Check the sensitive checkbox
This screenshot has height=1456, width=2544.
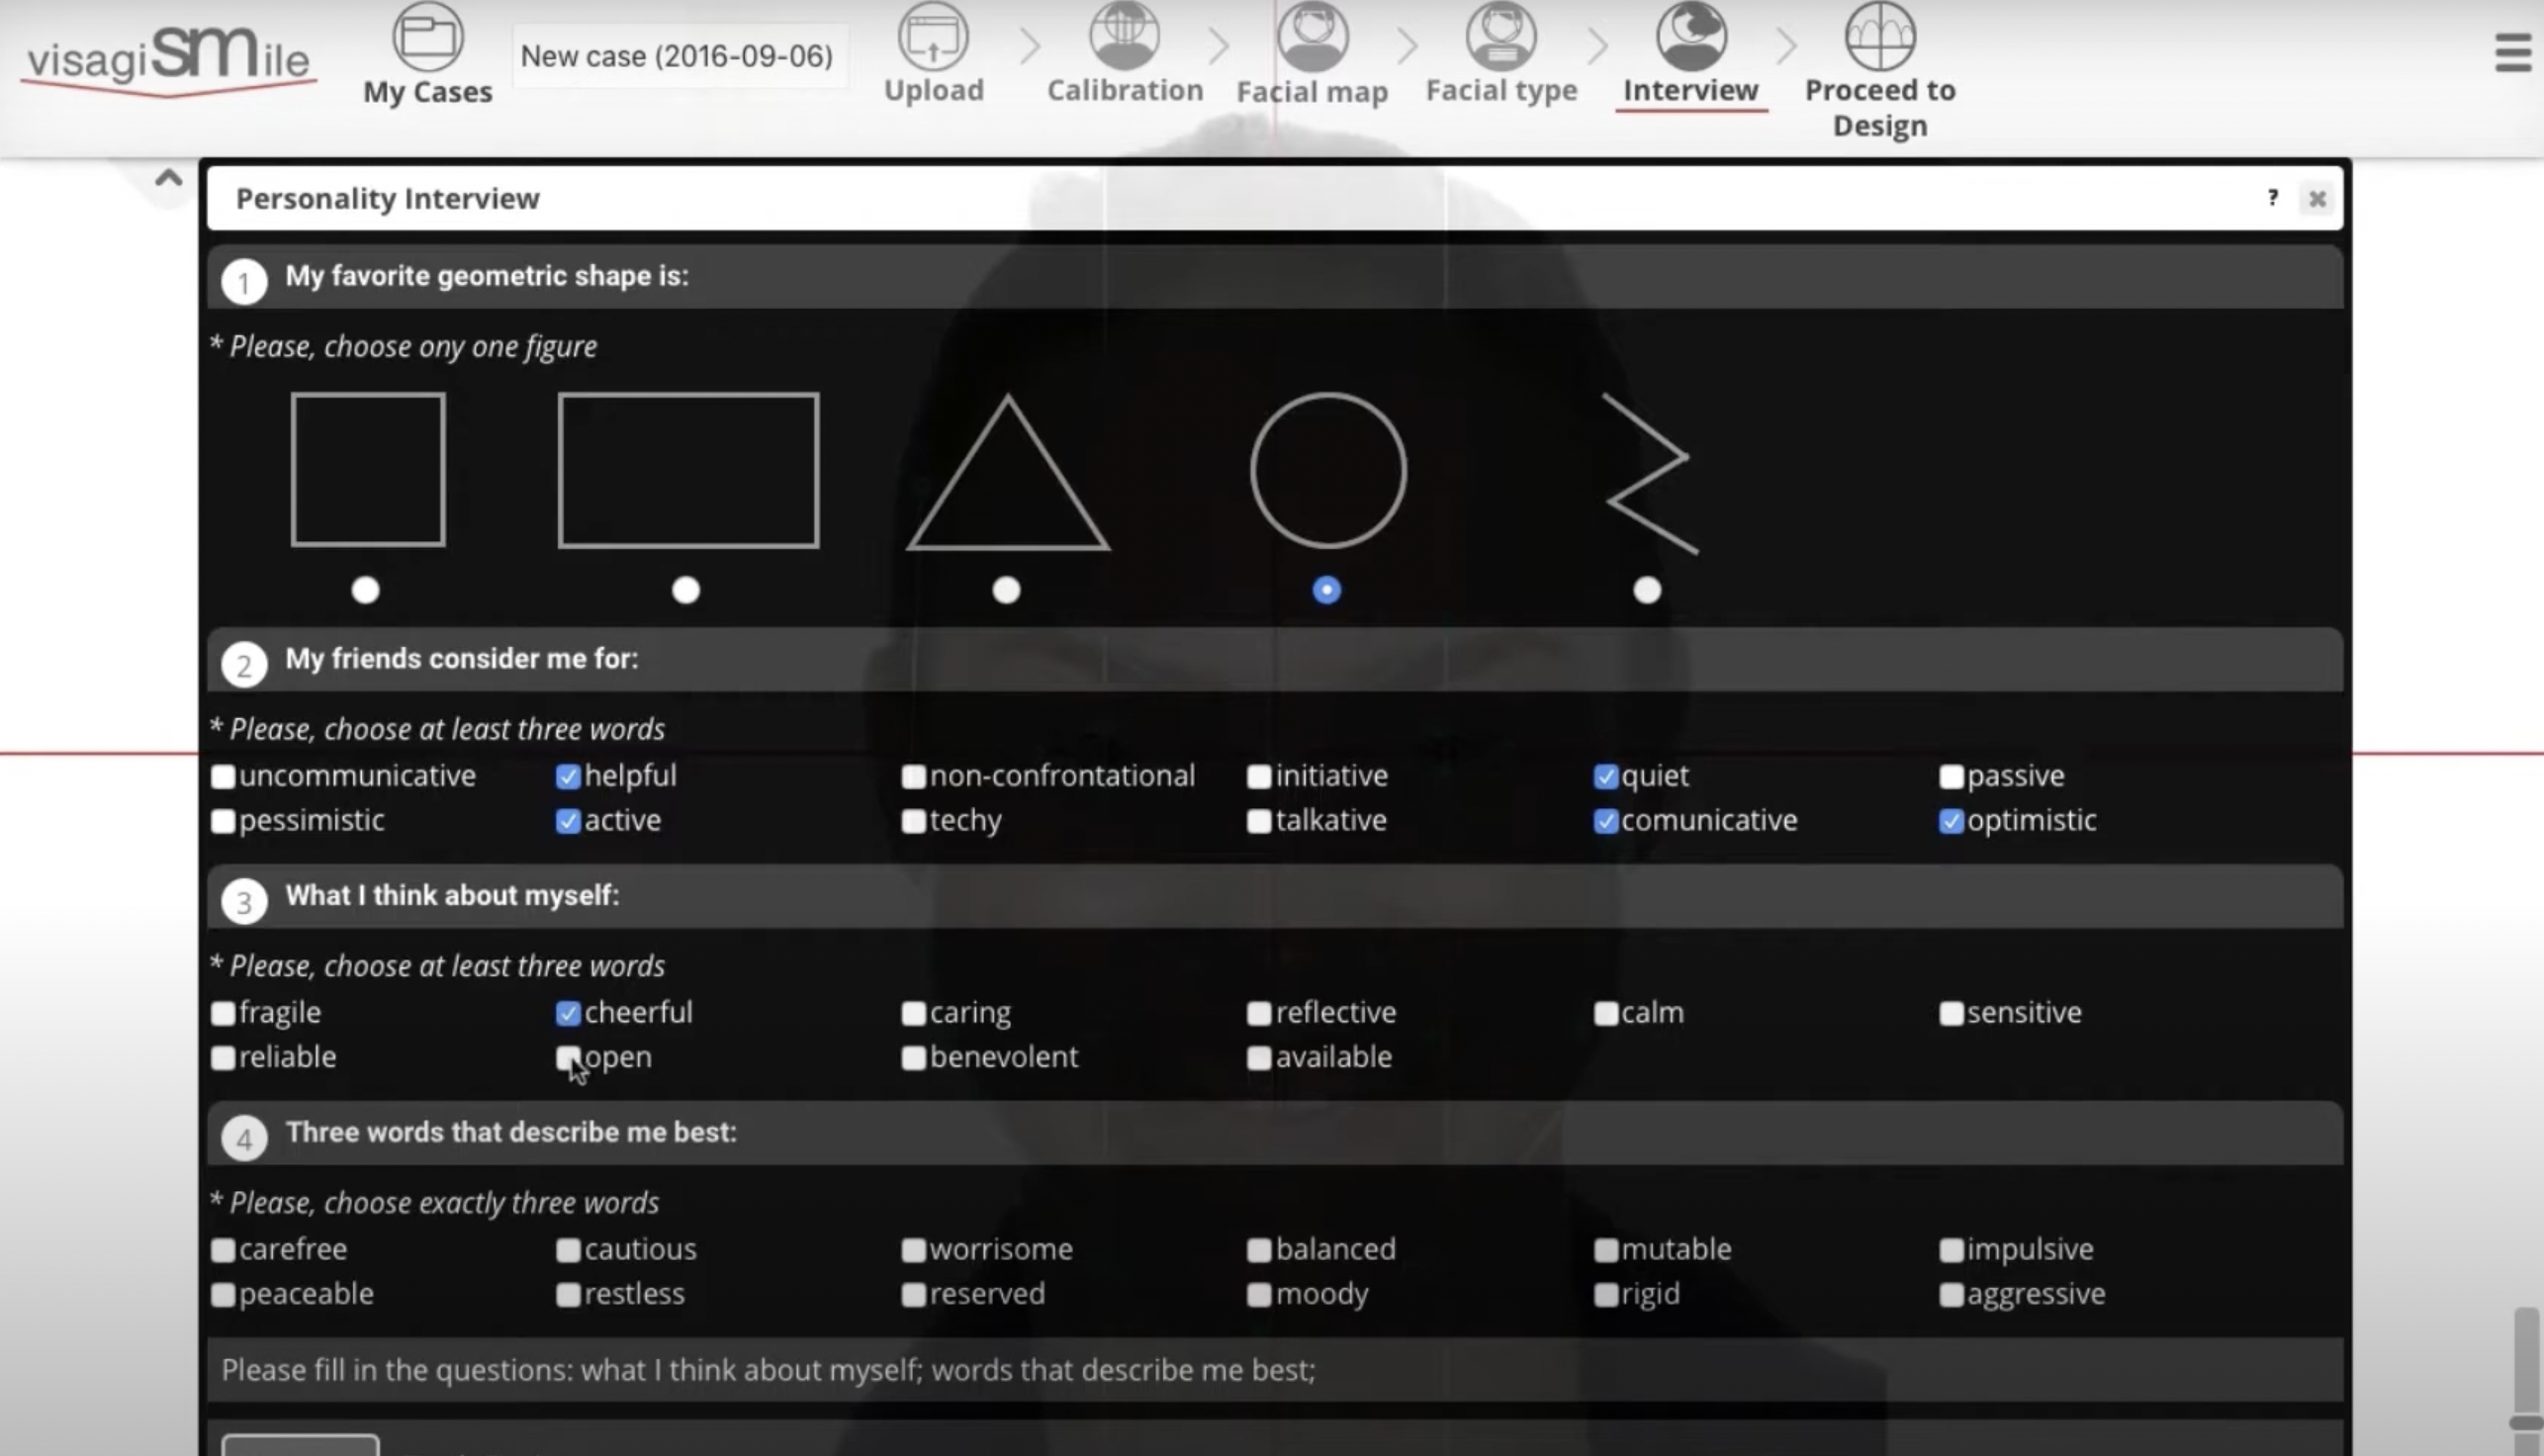(1952, 1013)
